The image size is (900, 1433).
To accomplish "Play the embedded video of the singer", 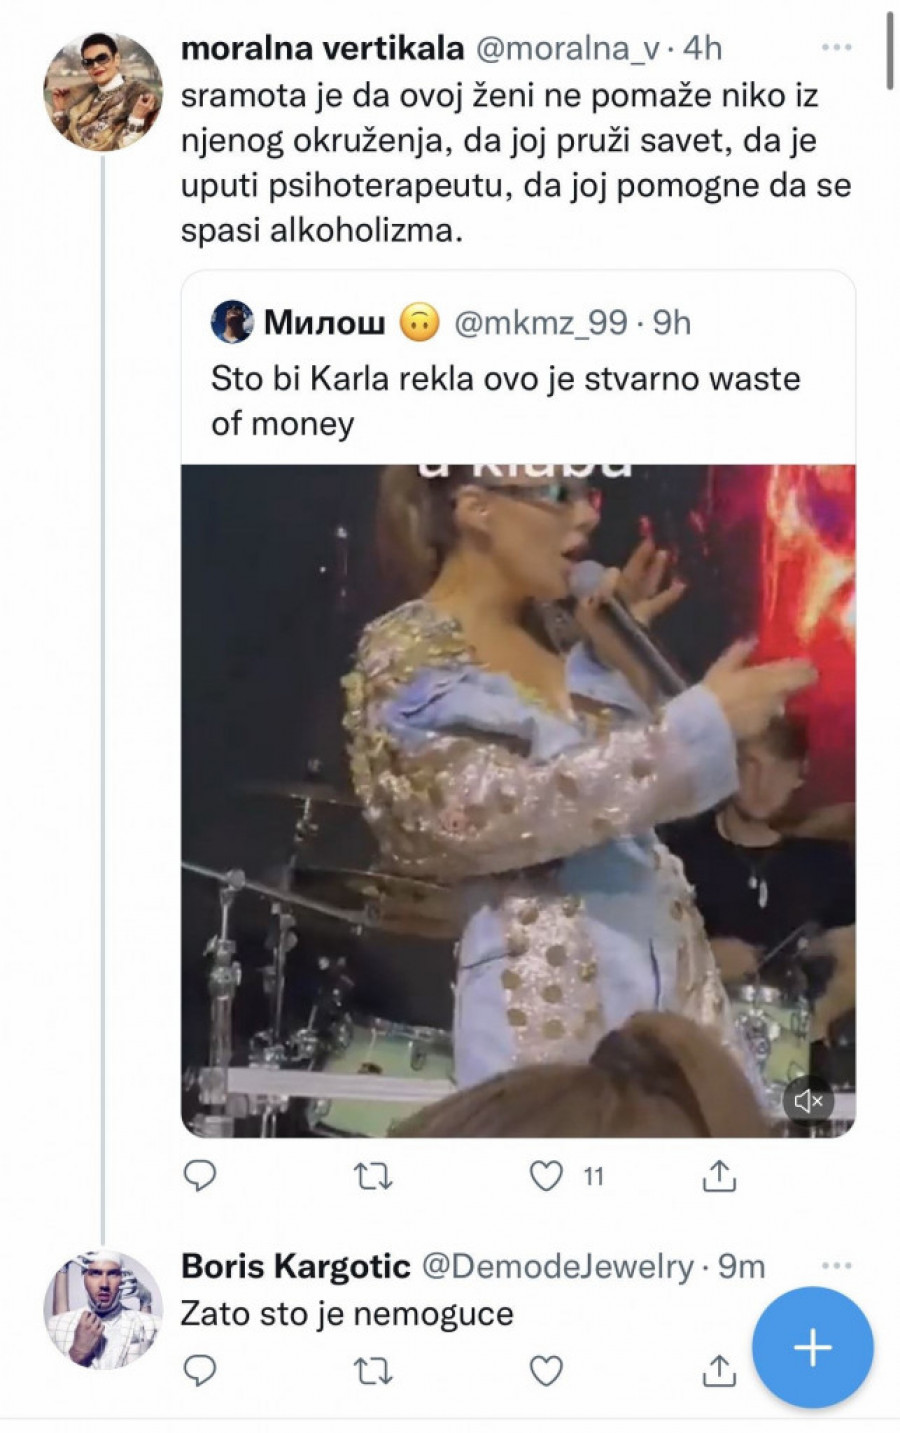I will coord(517,800).
